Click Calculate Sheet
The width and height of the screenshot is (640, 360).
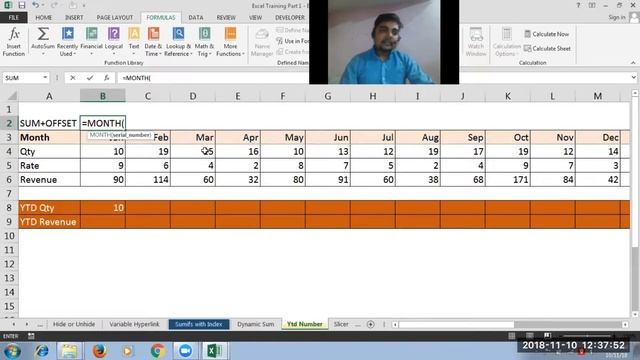(547, 49)
